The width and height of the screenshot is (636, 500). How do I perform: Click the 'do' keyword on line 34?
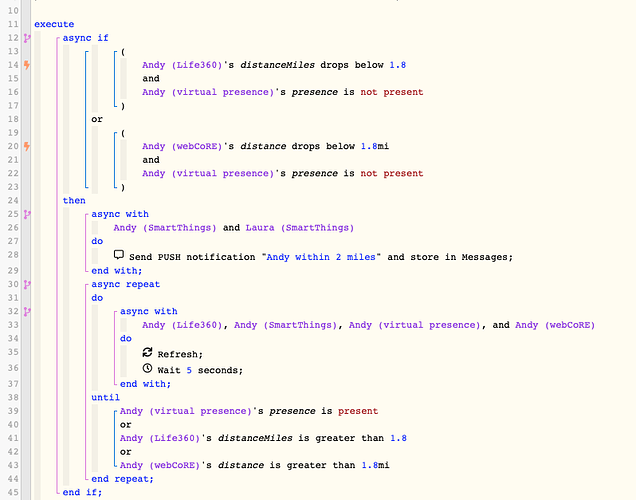(126, 339)
